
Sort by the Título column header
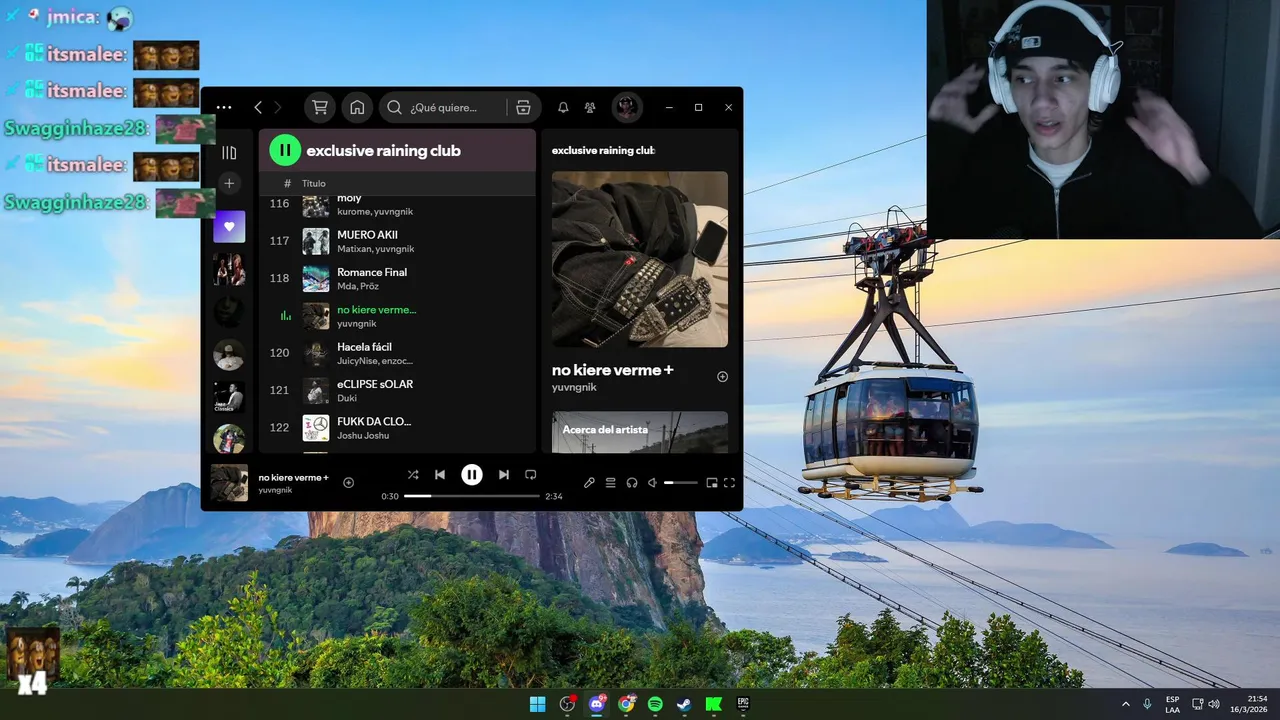coord(314,184)
